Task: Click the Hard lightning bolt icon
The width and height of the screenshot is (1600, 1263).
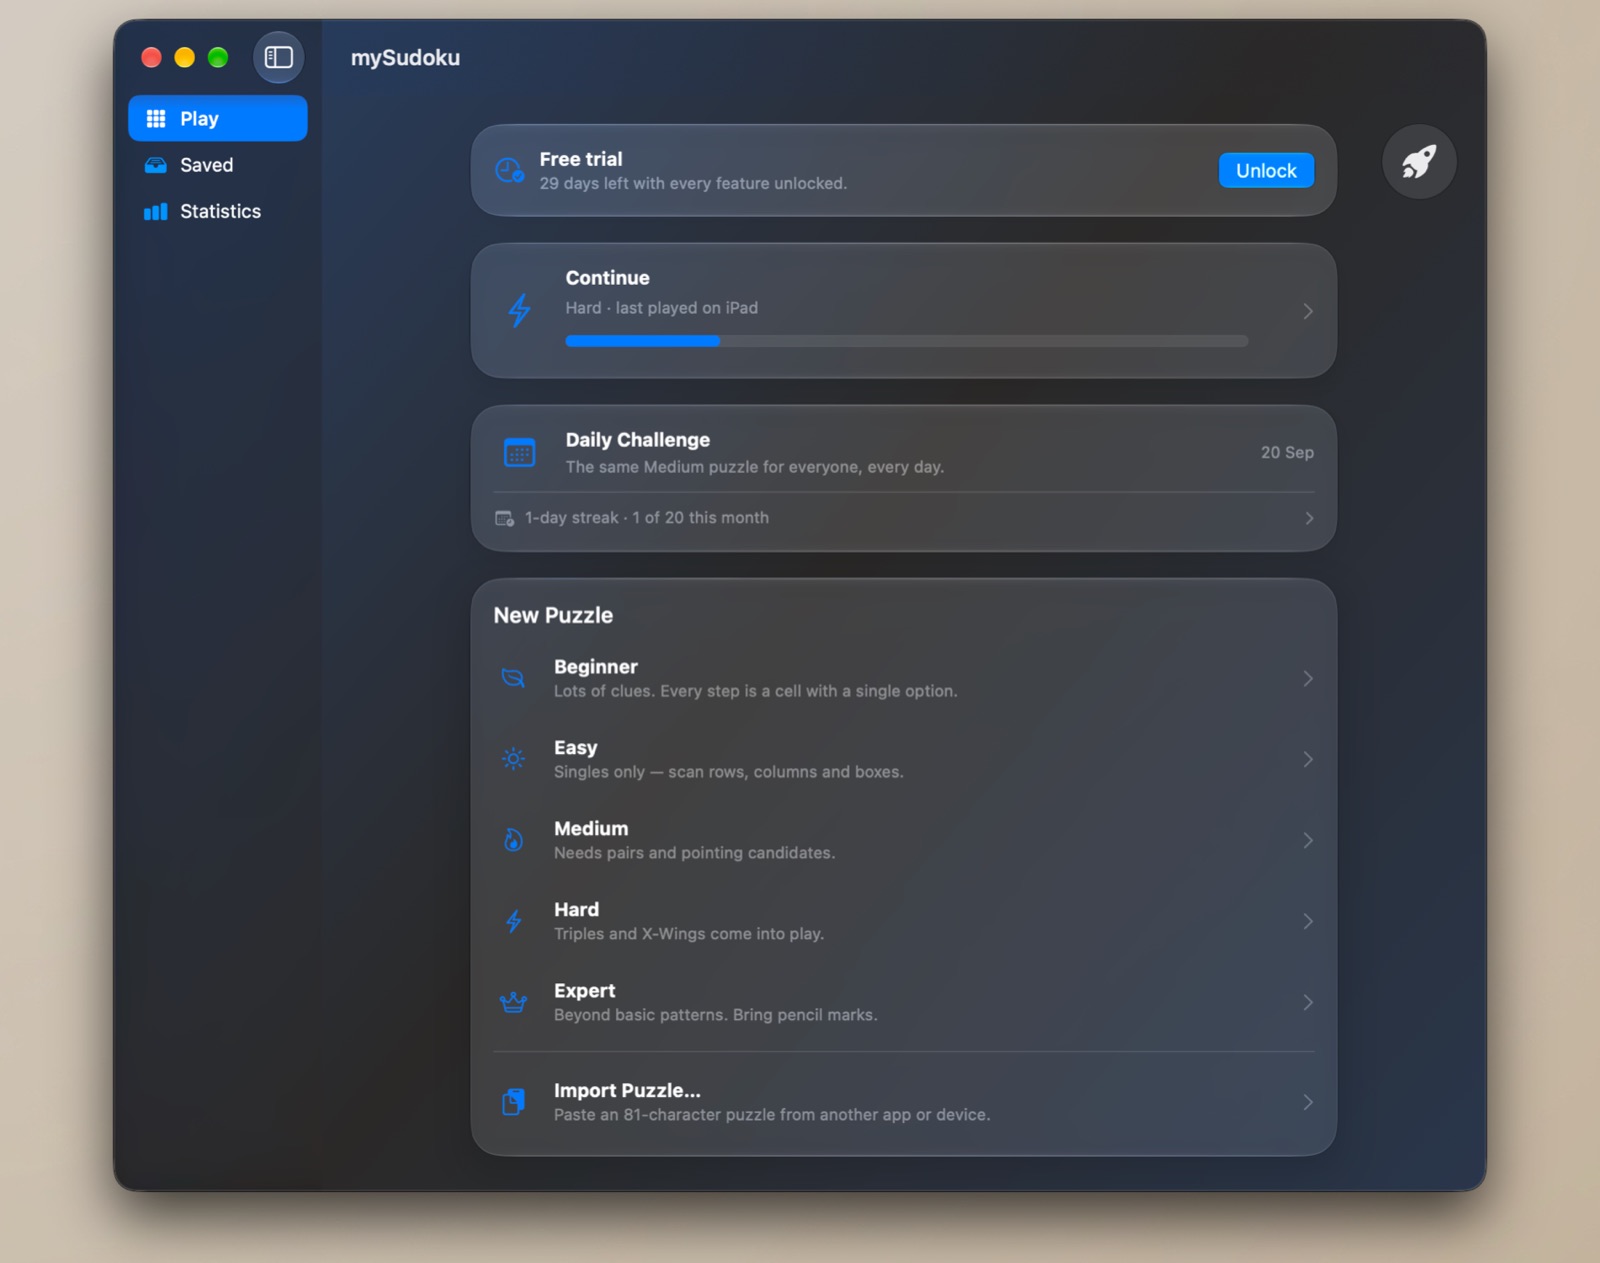Action: [513, 921]
